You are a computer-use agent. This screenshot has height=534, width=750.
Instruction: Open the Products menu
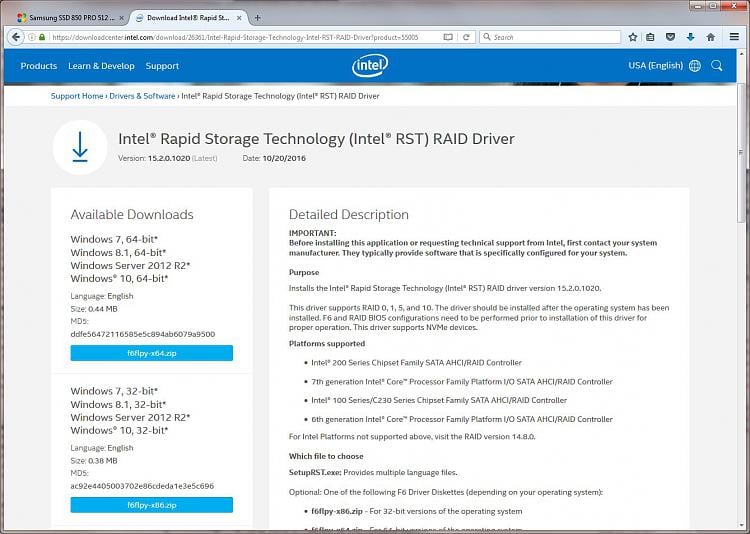pyautogui.click(x=39, y=66)
